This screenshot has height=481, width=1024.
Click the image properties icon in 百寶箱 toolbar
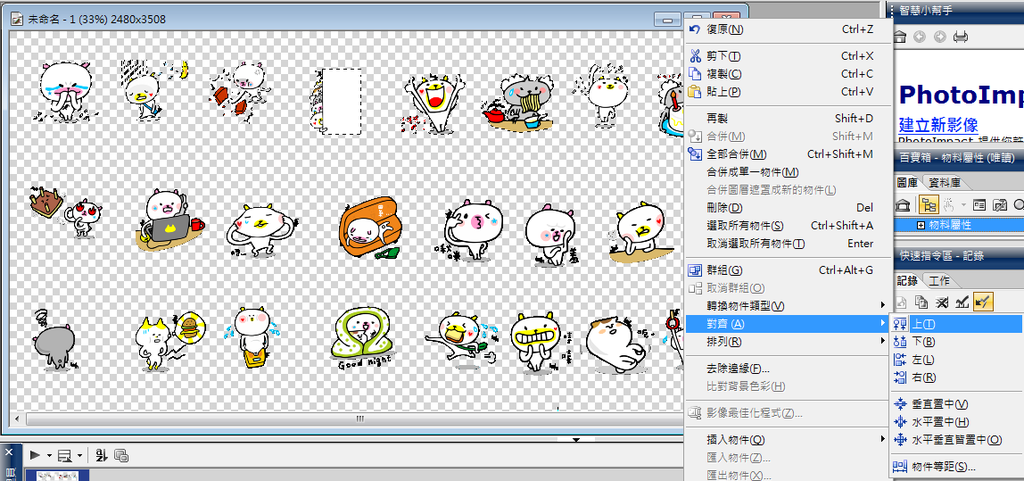pyautogui.click(x=999, y=204)
